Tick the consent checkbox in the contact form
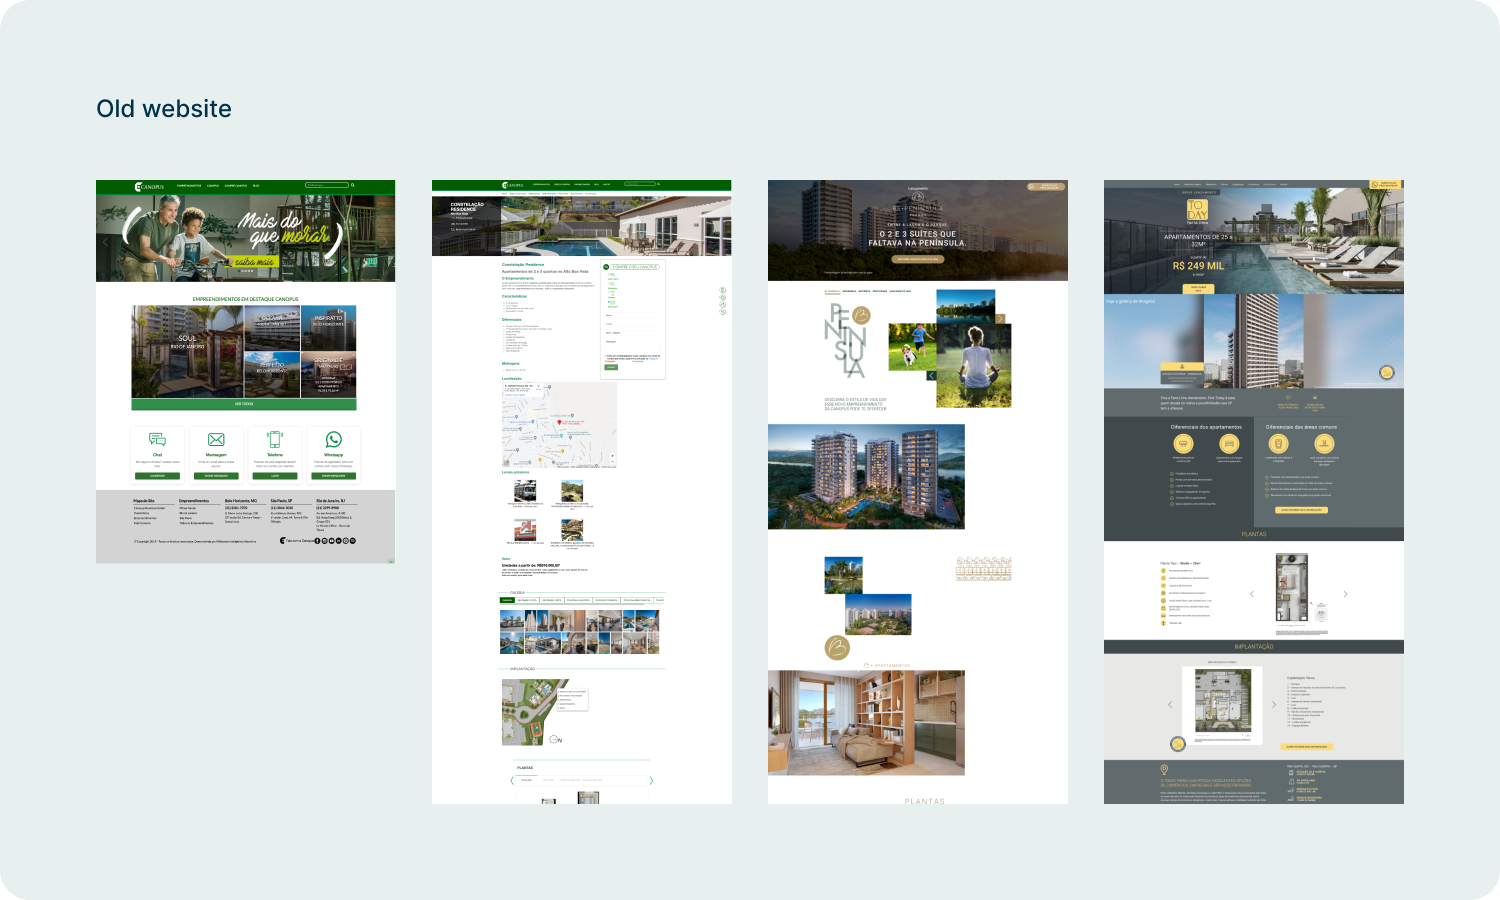Screen dimensions: 1500x900 (x=607, y=356)
